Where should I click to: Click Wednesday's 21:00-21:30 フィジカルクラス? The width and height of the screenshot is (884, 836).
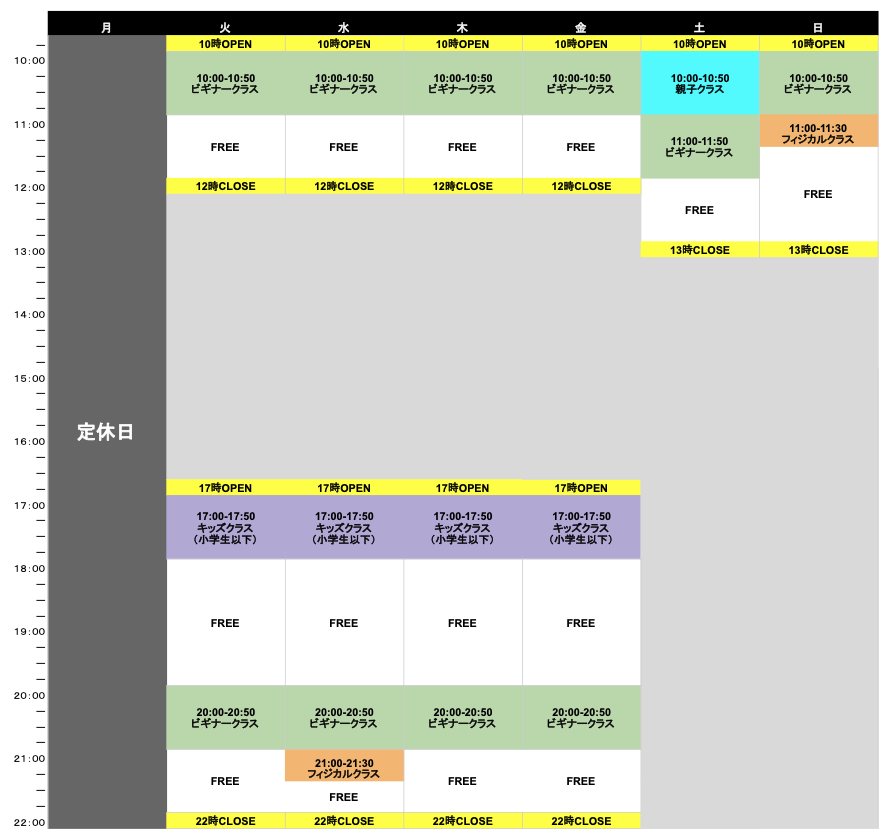click(343, 767)
